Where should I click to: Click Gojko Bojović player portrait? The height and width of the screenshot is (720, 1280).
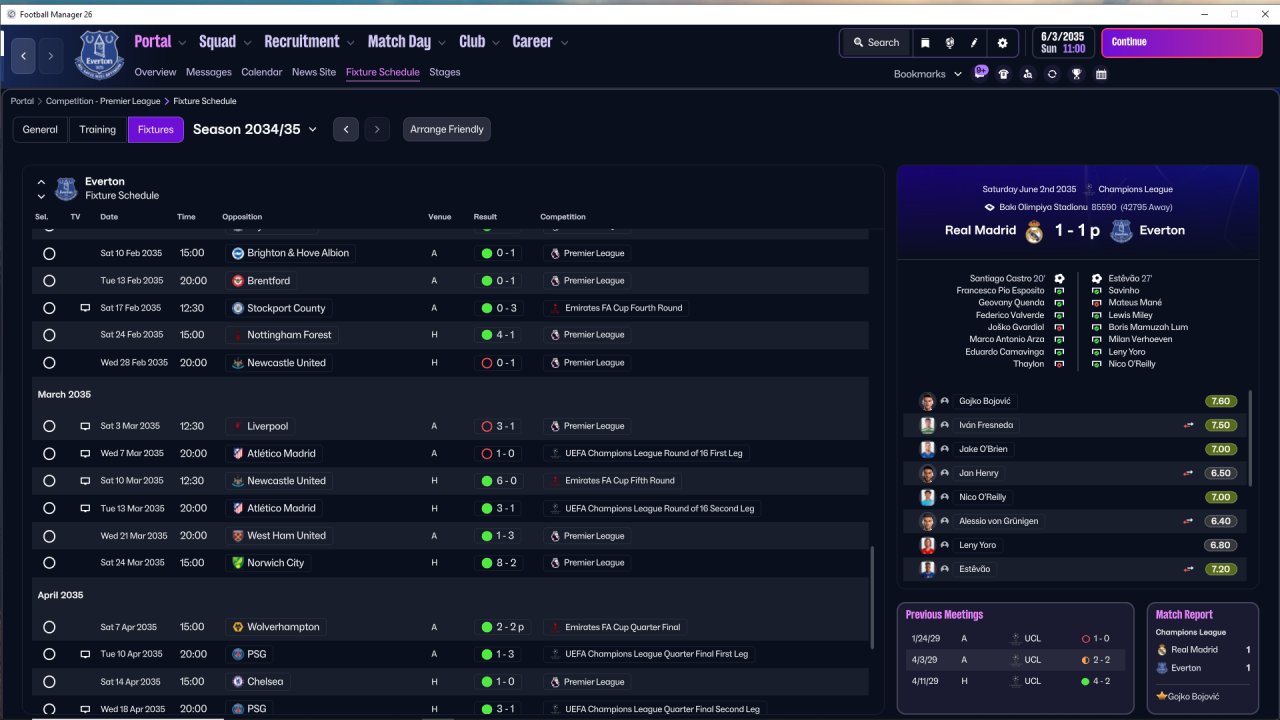coord(927,401)
